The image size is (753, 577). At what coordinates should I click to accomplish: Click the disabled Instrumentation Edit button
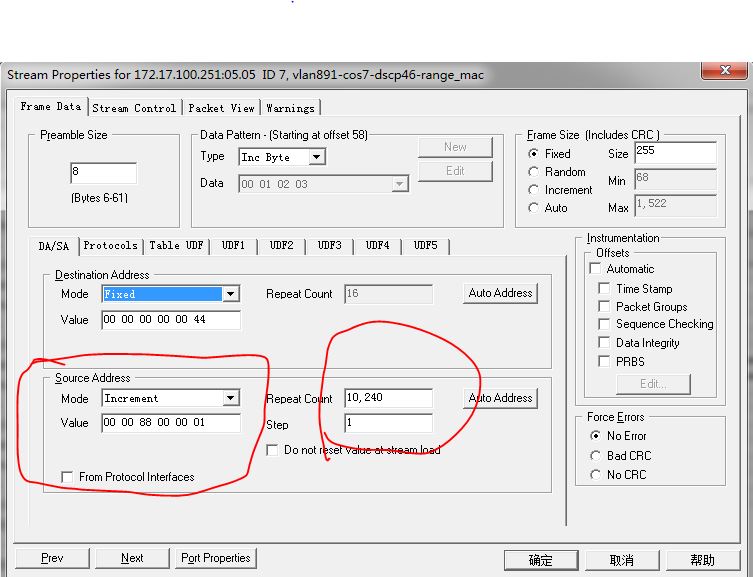[653, 384]
